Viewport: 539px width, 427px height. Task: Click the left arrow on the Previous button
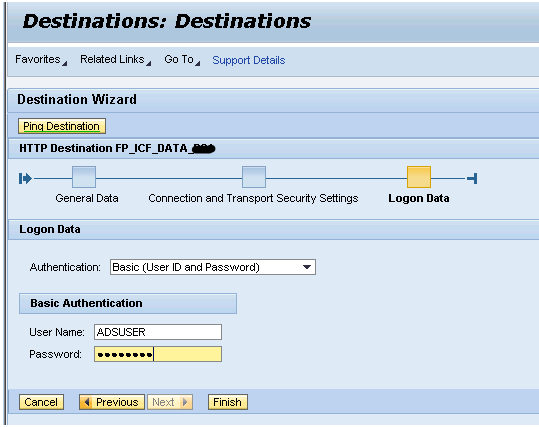pyautogui.click(x=87, y=402)
